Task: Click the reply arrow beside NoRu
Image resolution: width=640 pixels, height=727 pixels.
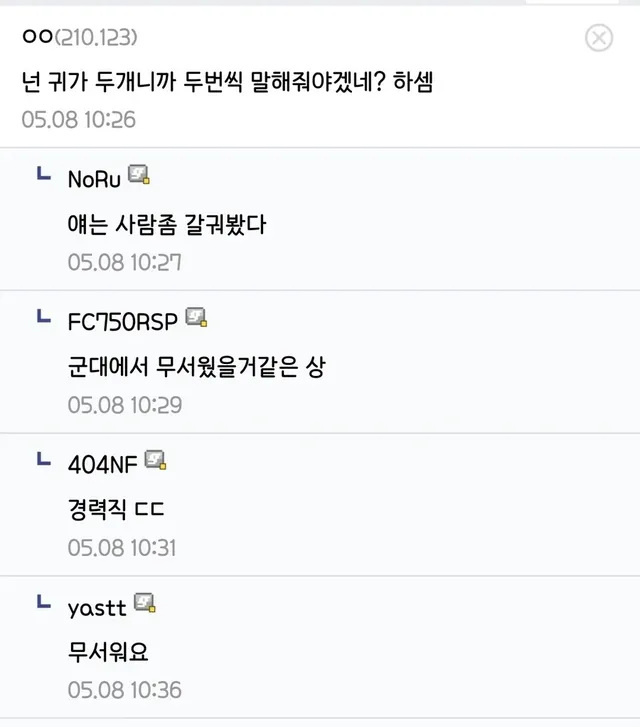Action: 43,176
